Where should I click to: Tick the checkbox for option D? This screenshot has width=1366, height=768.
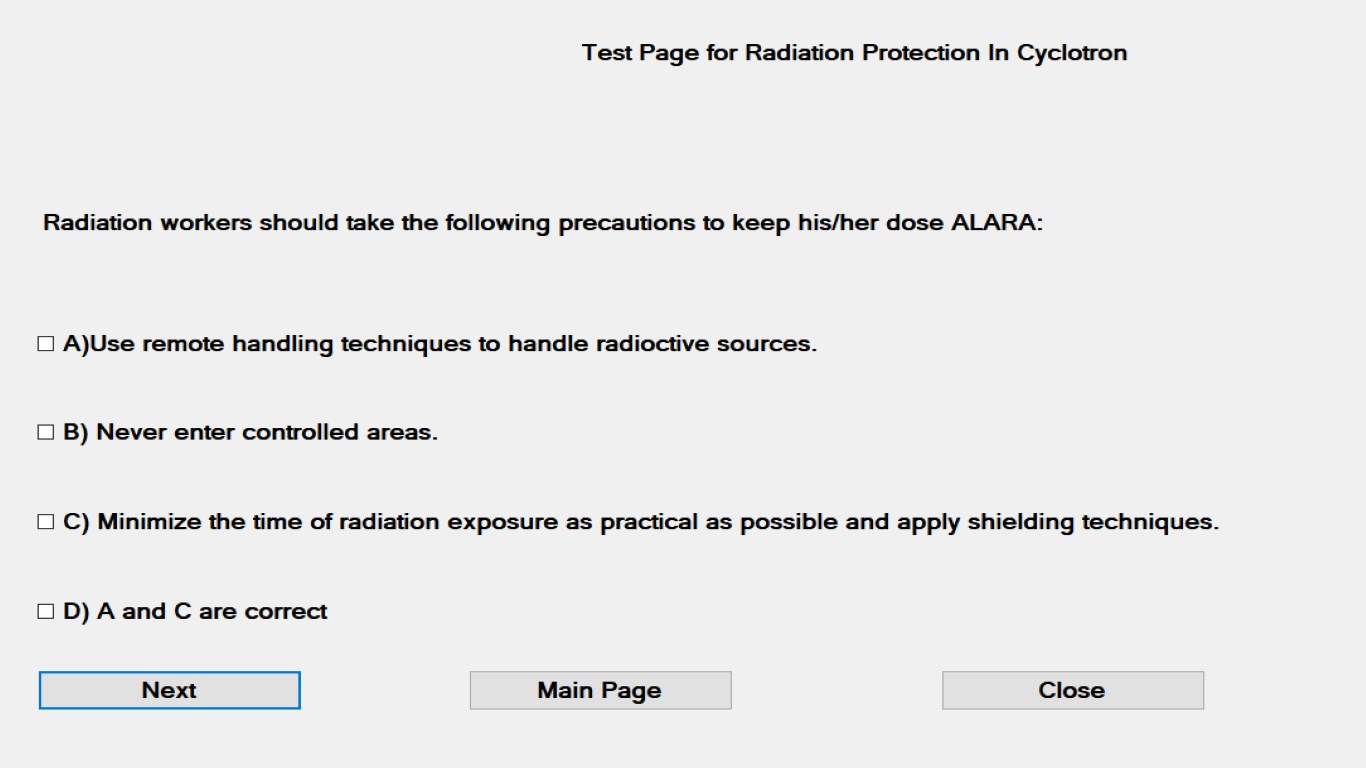pos(45,611)
